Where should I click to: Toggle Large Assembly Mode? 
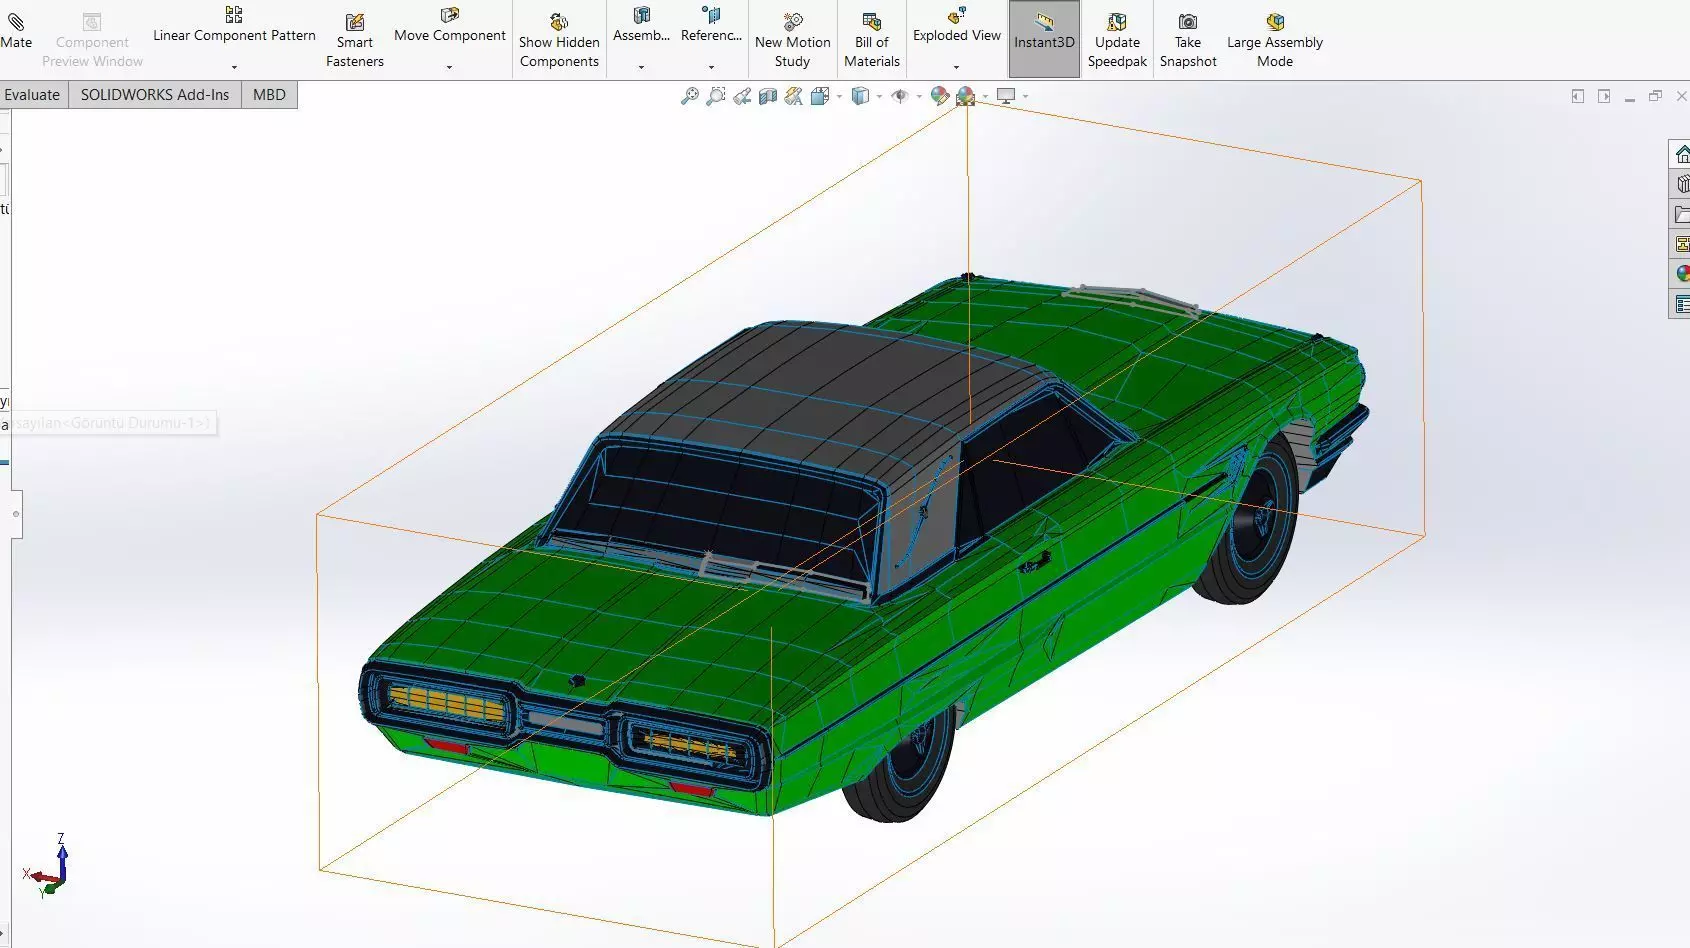(x=1275, y=40)
